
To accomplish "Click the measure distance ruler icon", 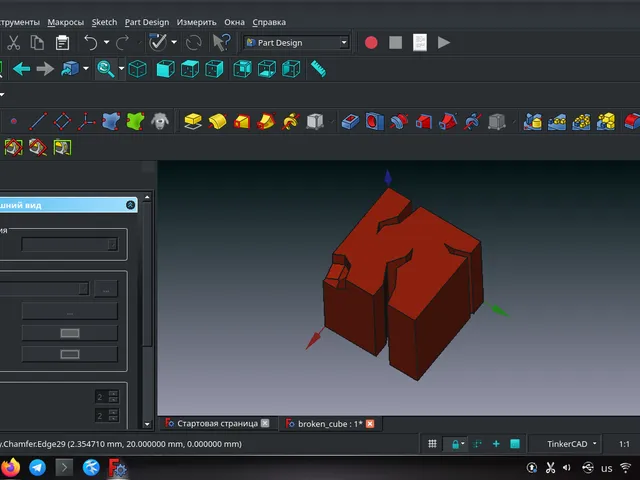I will (318, 69).
